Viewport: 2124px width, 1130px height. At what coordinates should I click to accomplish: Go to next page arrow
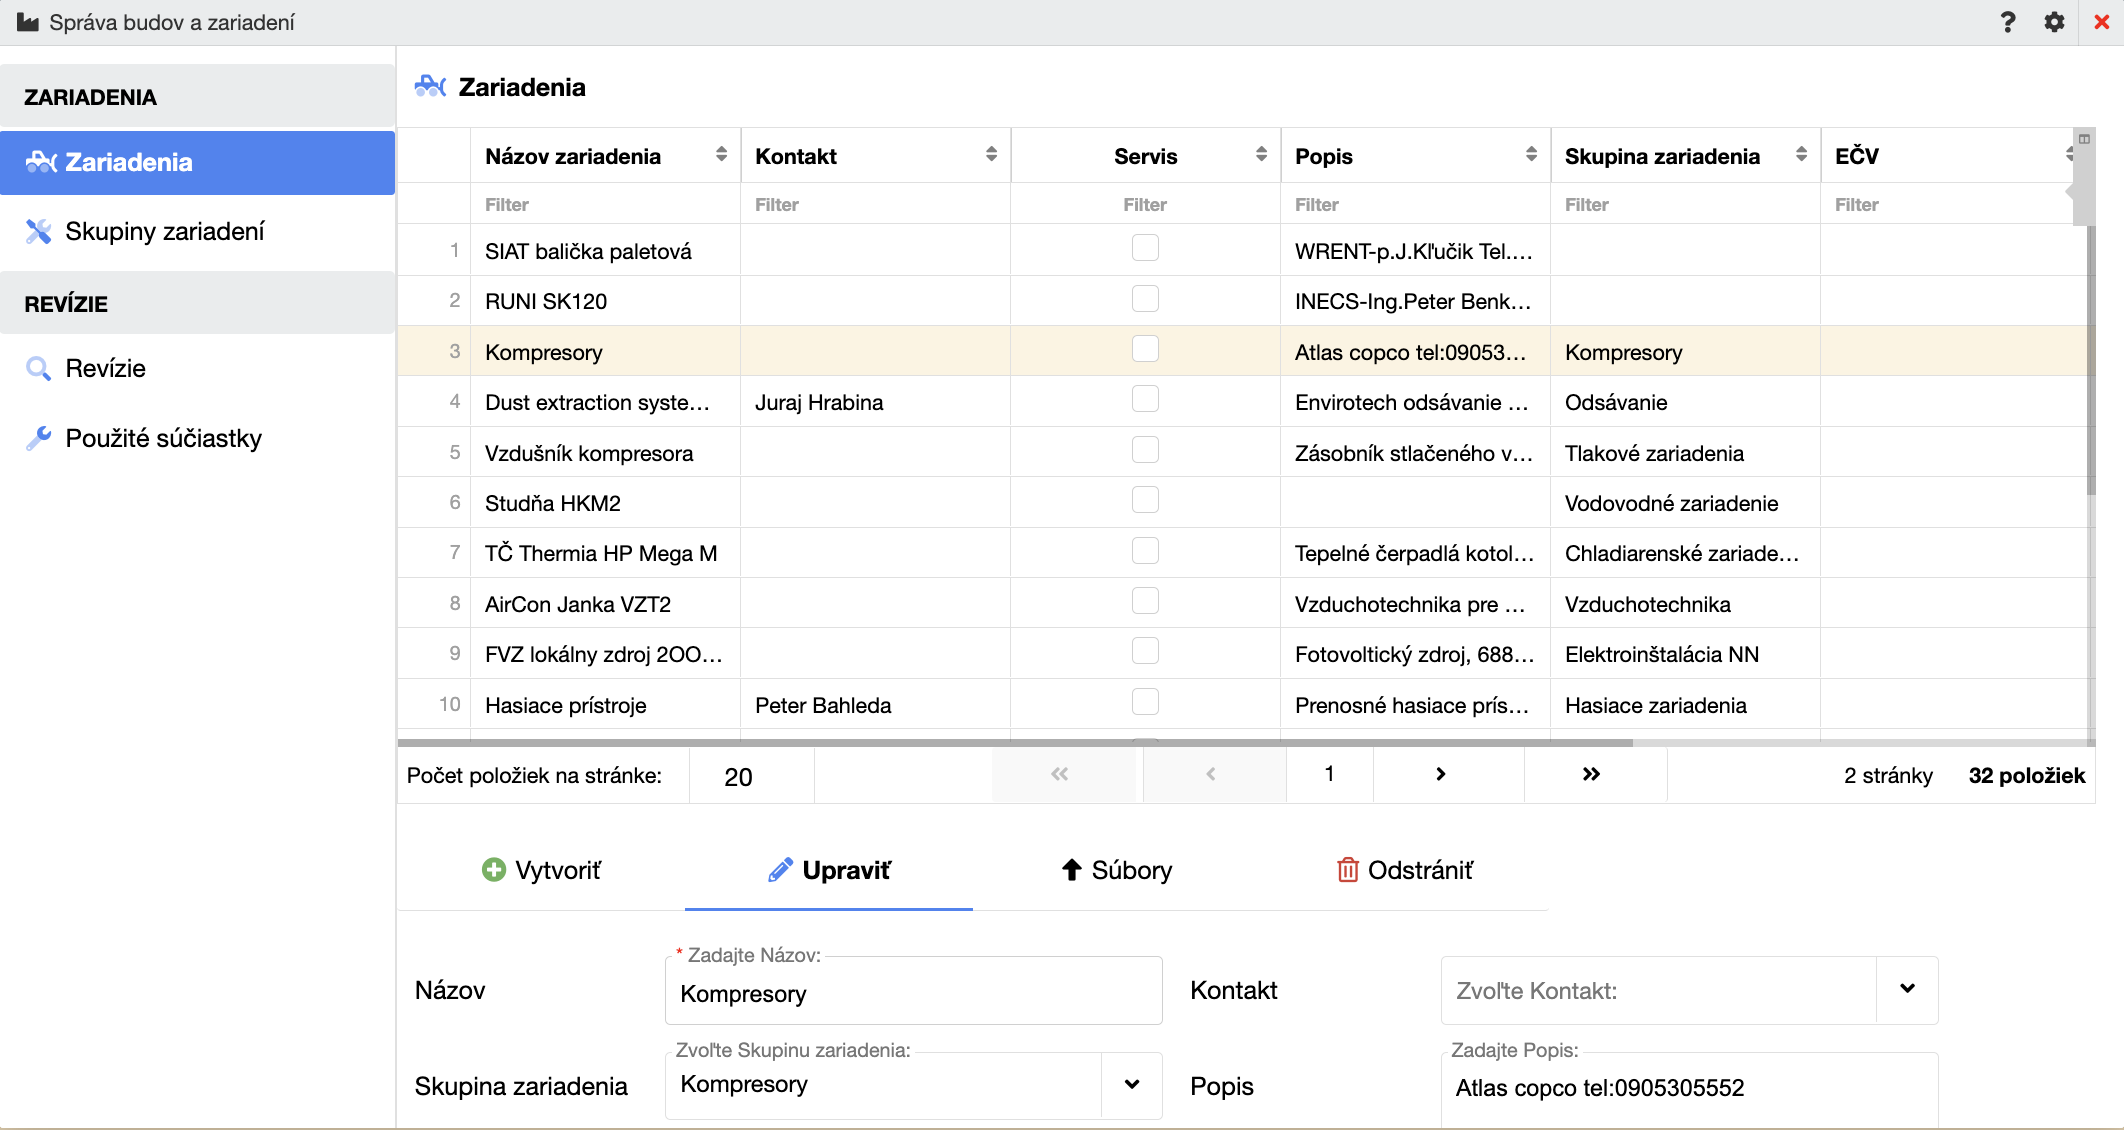pyautogui.click(x=1440, y=774)
